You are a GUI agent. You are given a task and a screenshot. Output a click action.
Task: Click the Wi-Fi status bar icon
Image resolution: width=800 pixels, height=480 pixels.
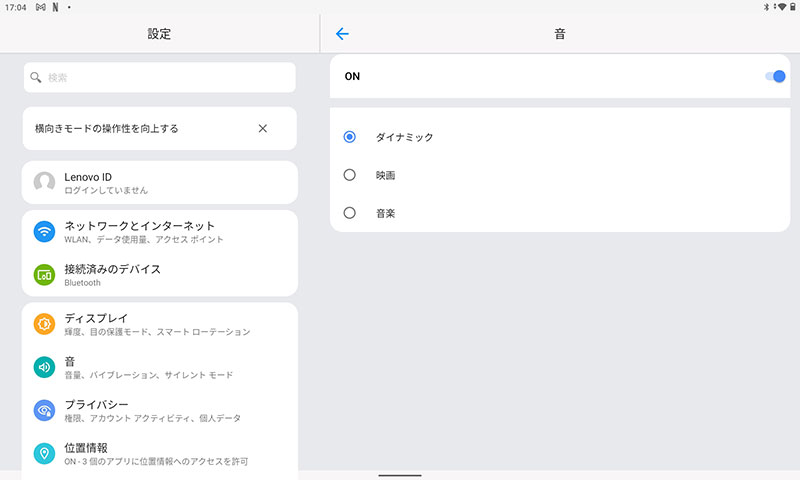(782, 7)
